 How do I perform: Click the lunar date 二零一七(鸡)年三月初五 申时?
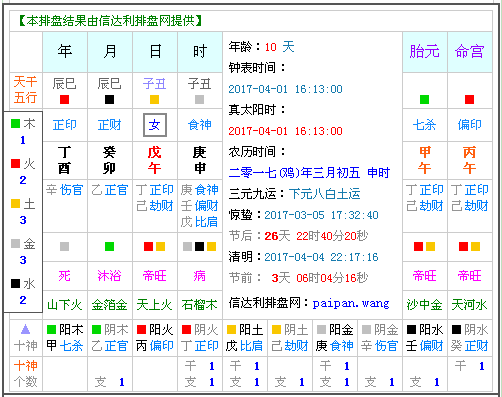(309, 173)
